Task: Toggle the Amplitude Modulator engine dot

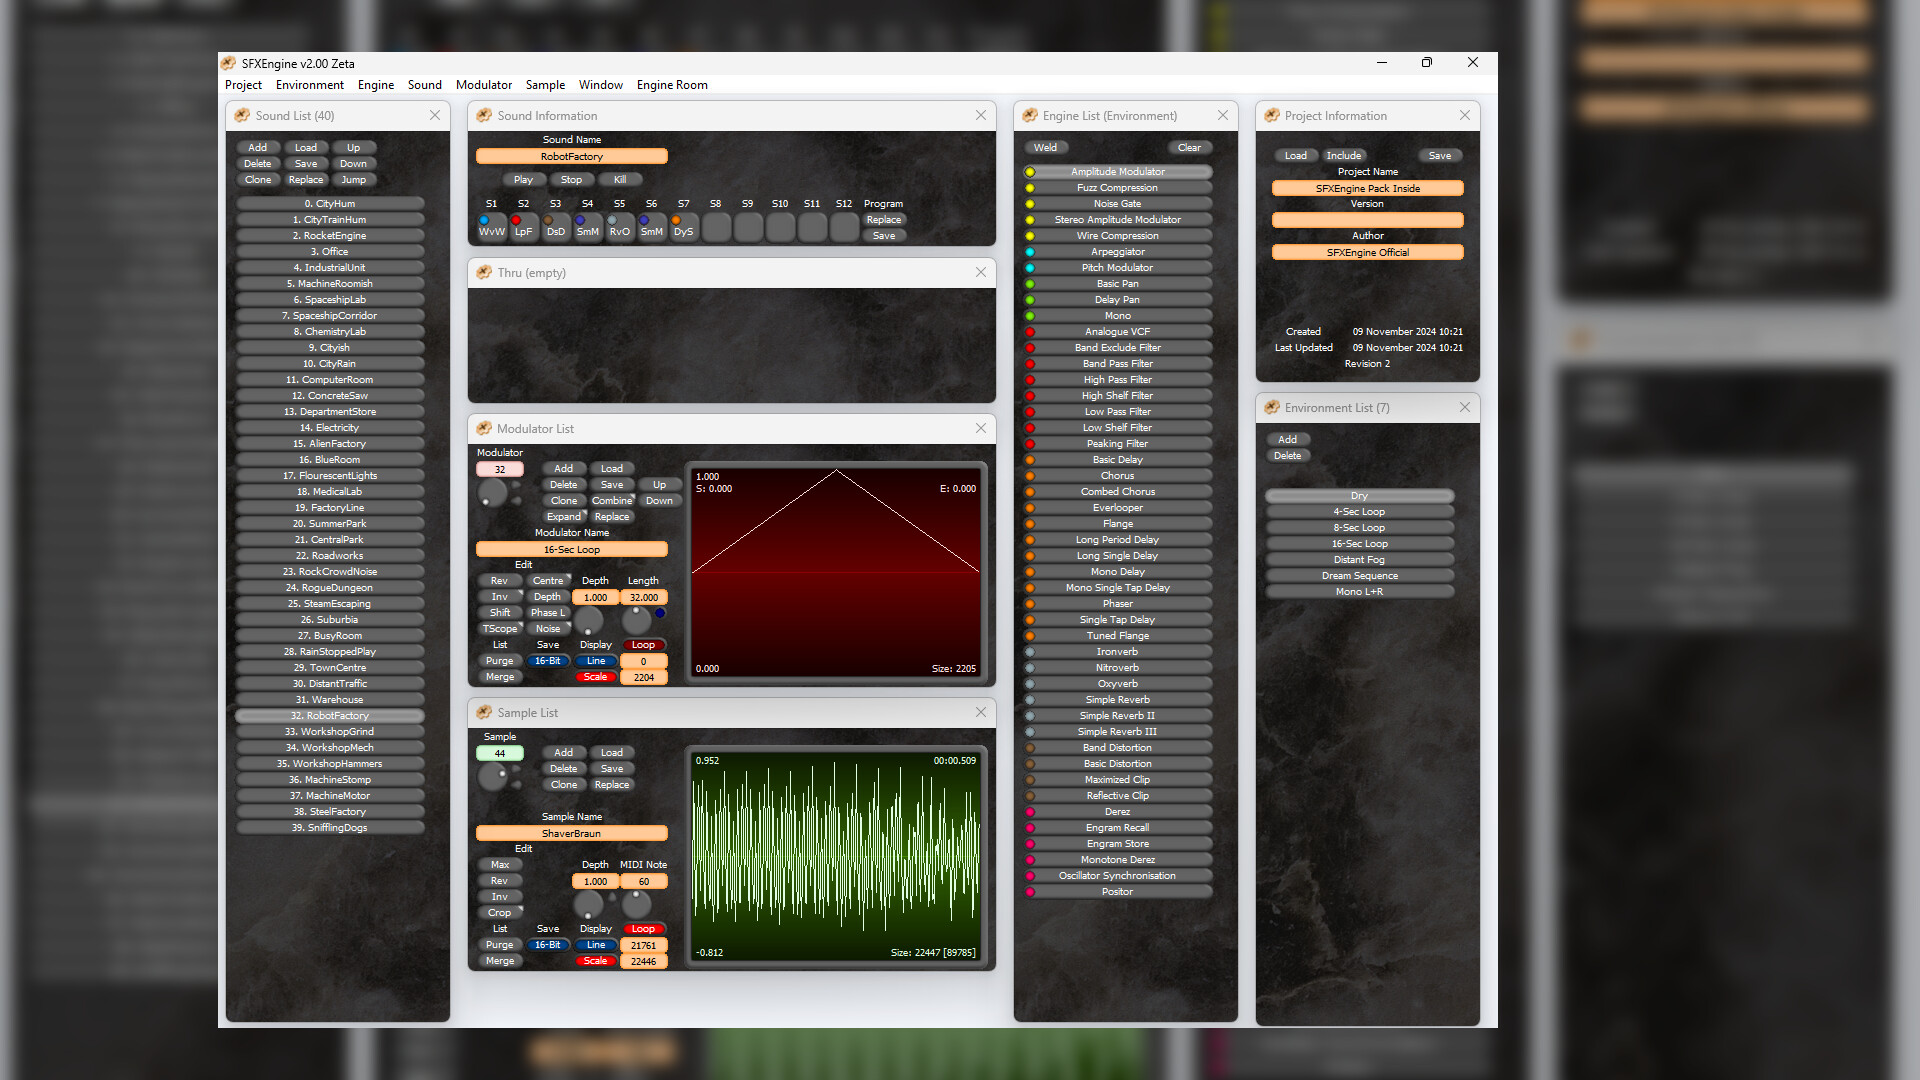Action: tap(1030, 171)
